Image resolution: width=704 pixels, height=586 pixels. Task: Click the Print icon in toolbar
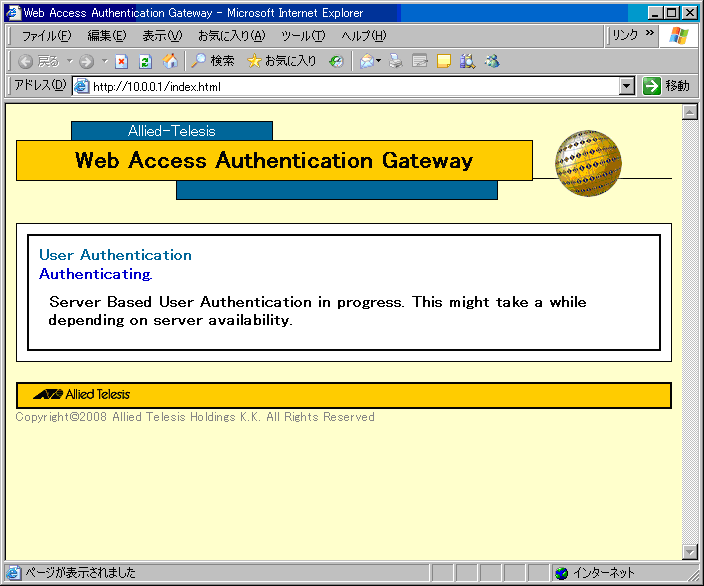[396, 61]
